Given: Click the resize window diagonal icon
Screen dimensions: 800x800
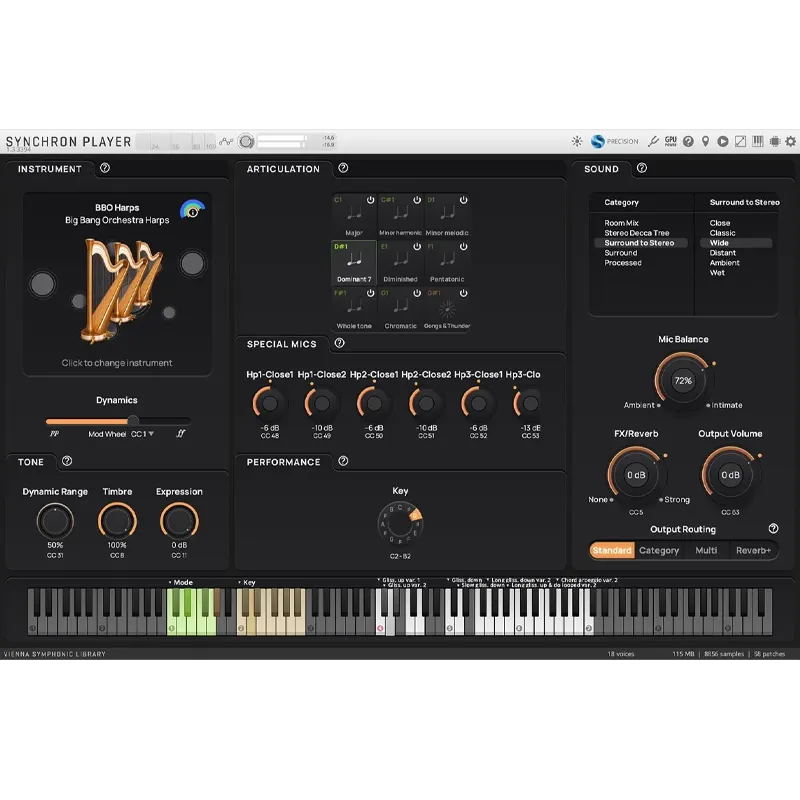Looking at the screenshot, I should (740, 141).
